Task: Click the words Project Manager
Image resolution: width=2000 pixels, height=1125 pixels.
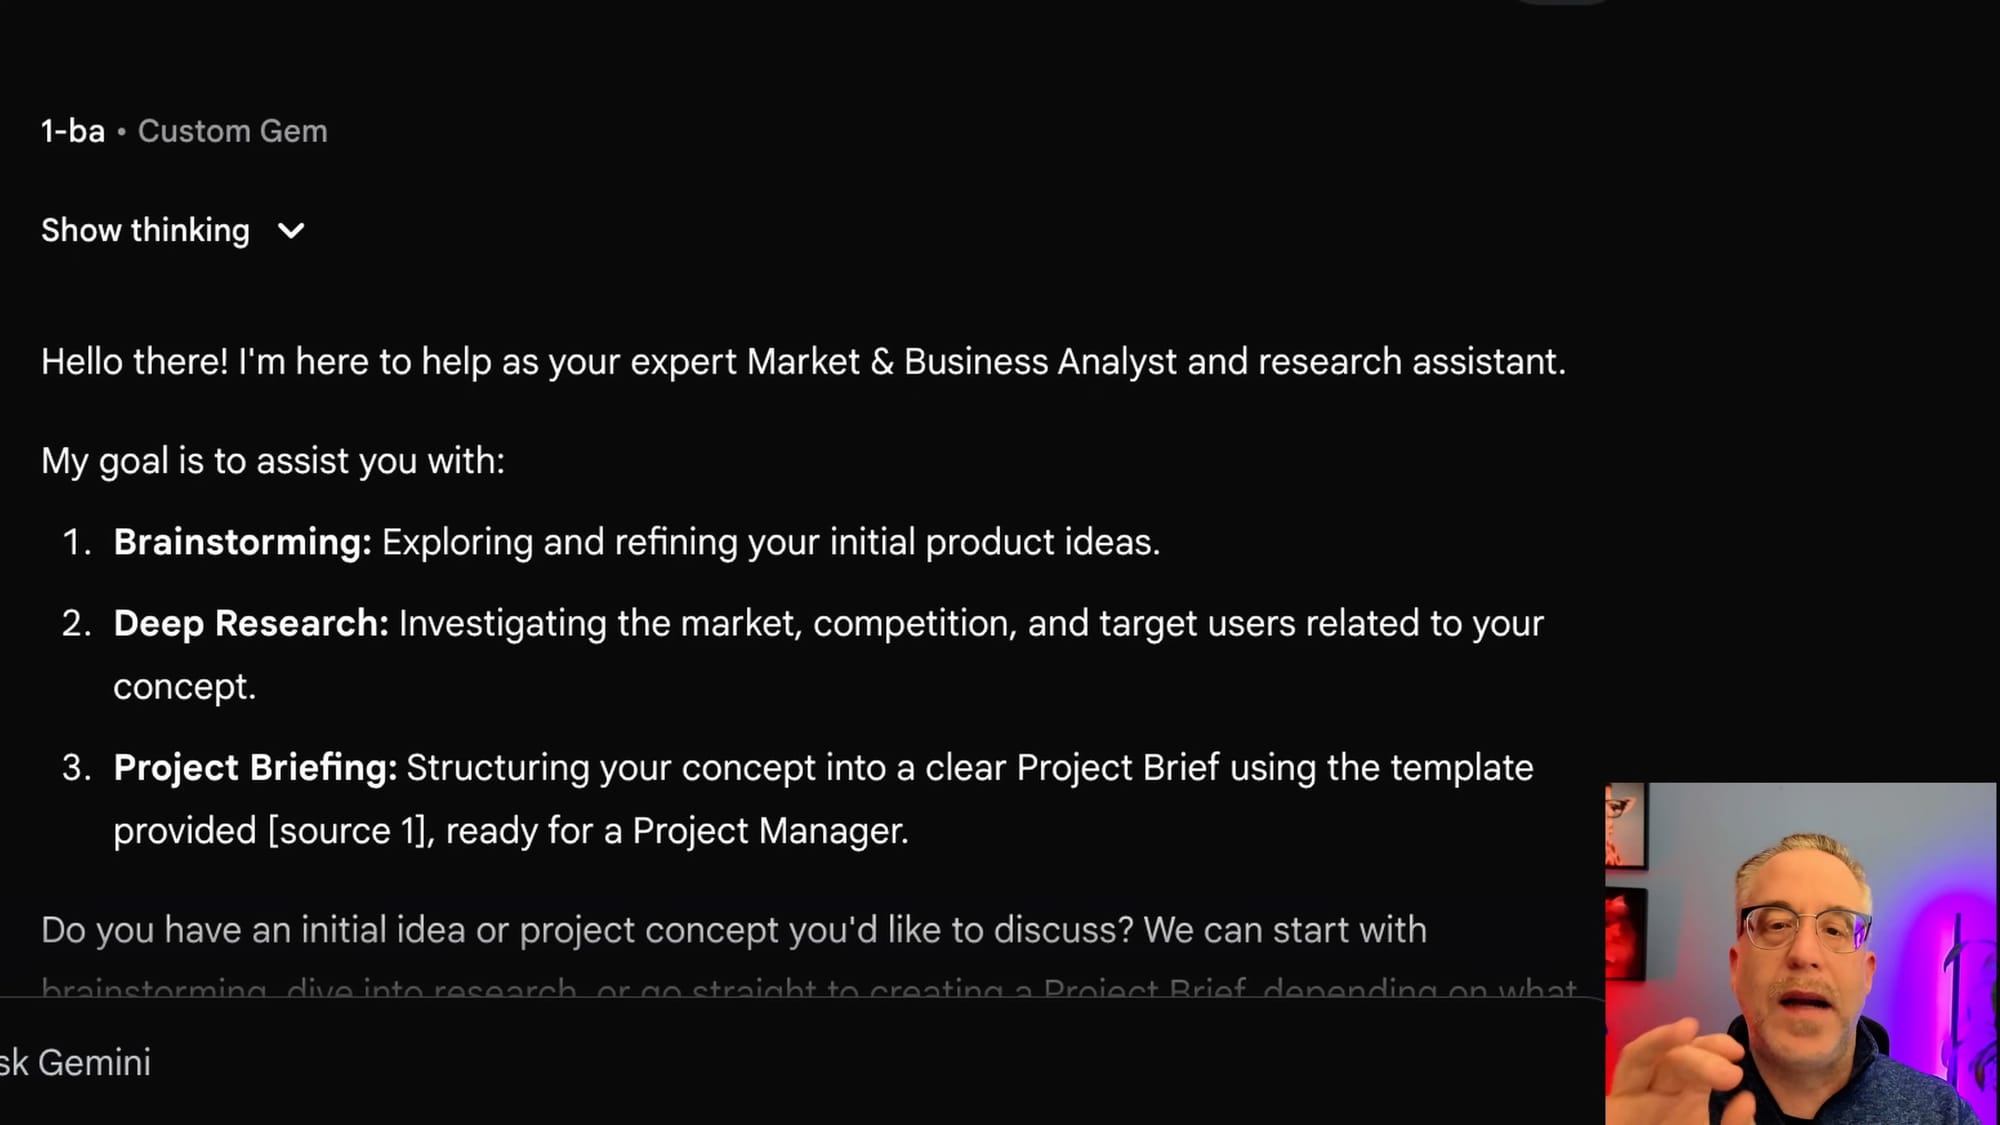Action: click(768, 831)
